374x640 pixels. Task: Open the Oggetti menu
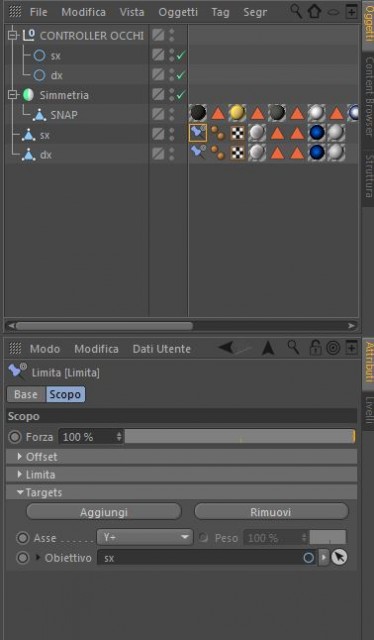[x=178, y=12]
